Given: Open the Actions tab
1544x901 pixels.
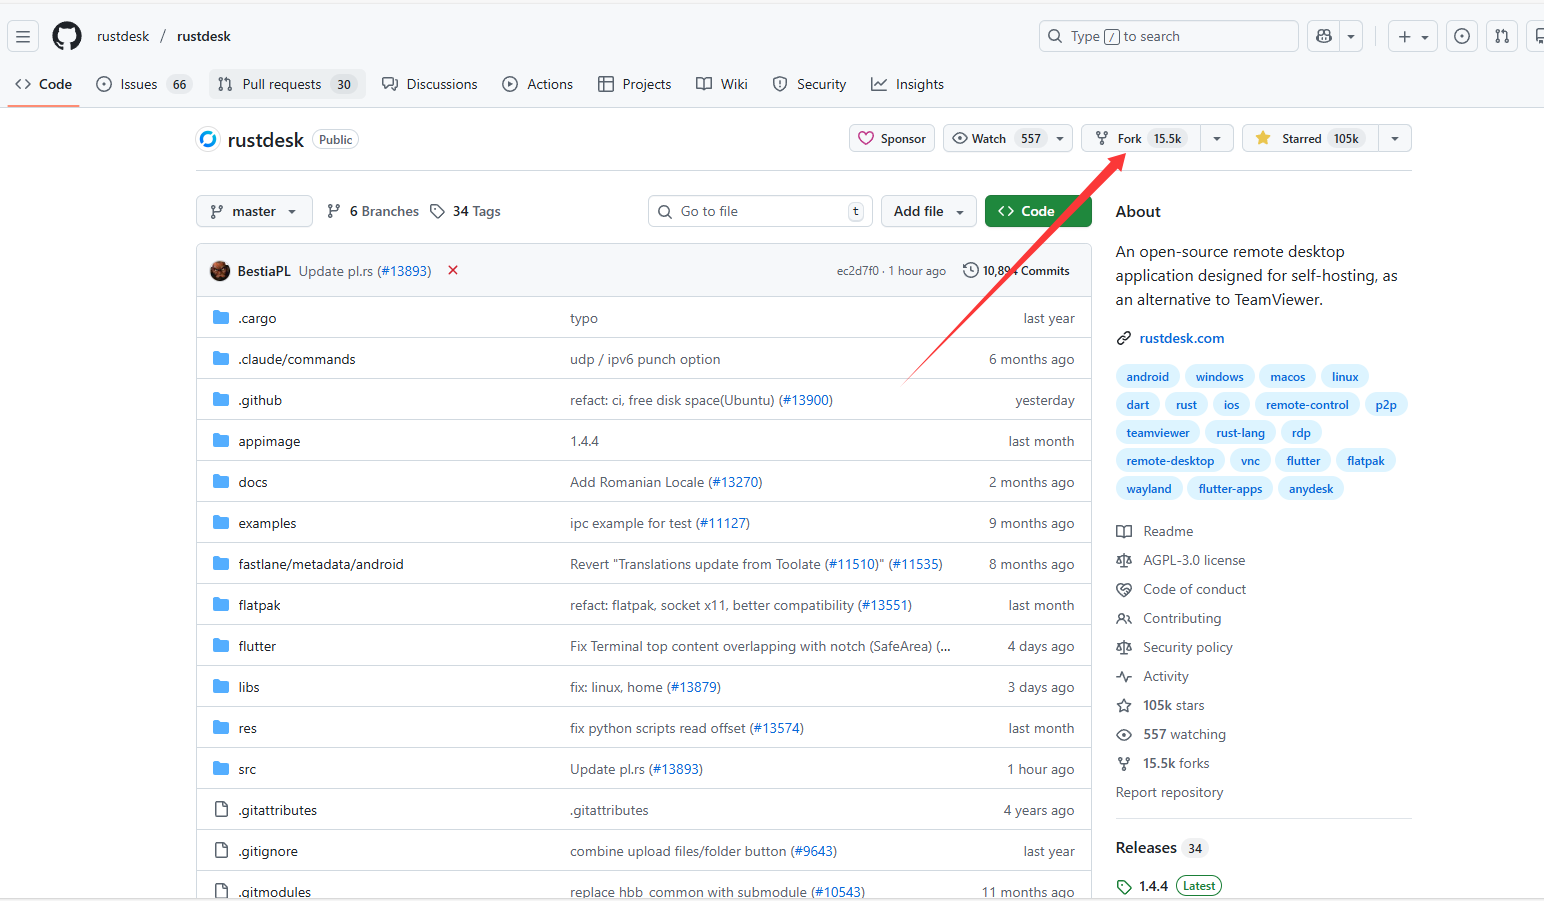Looking at the screenshot, I should [x=538, y=84].
